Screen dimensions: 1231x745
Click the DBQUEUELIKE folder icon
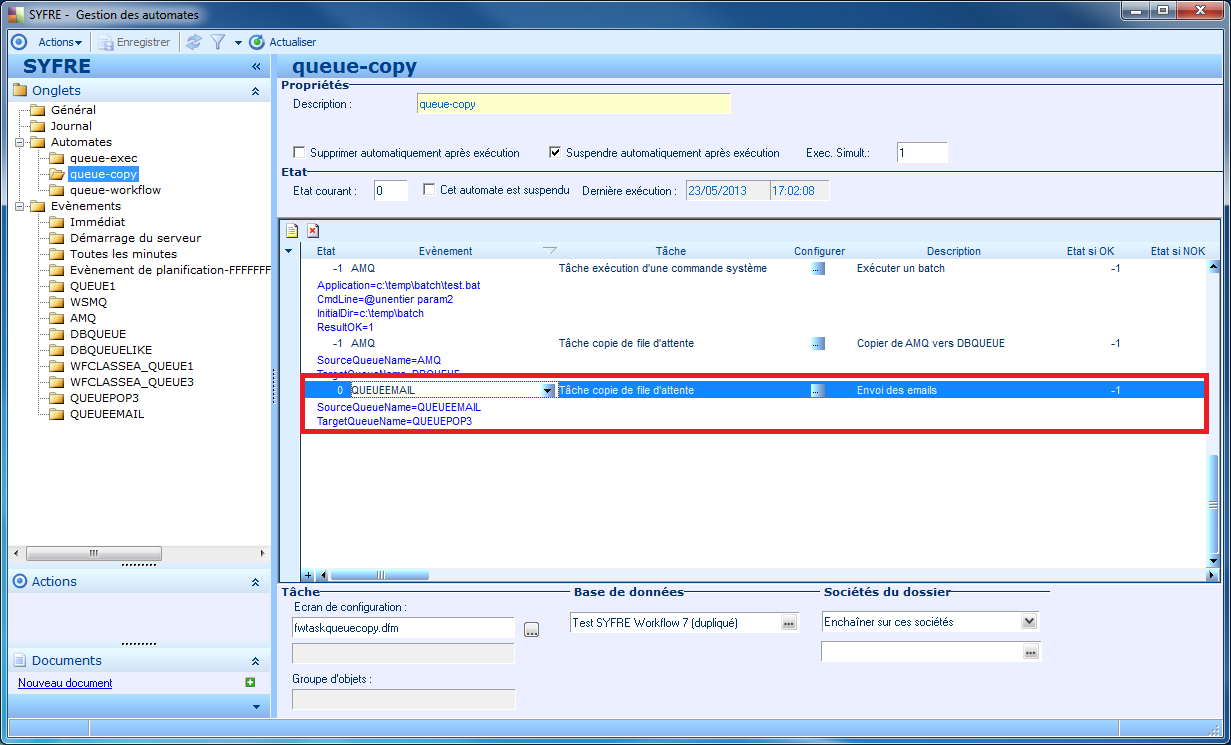[x=56, y=350]
